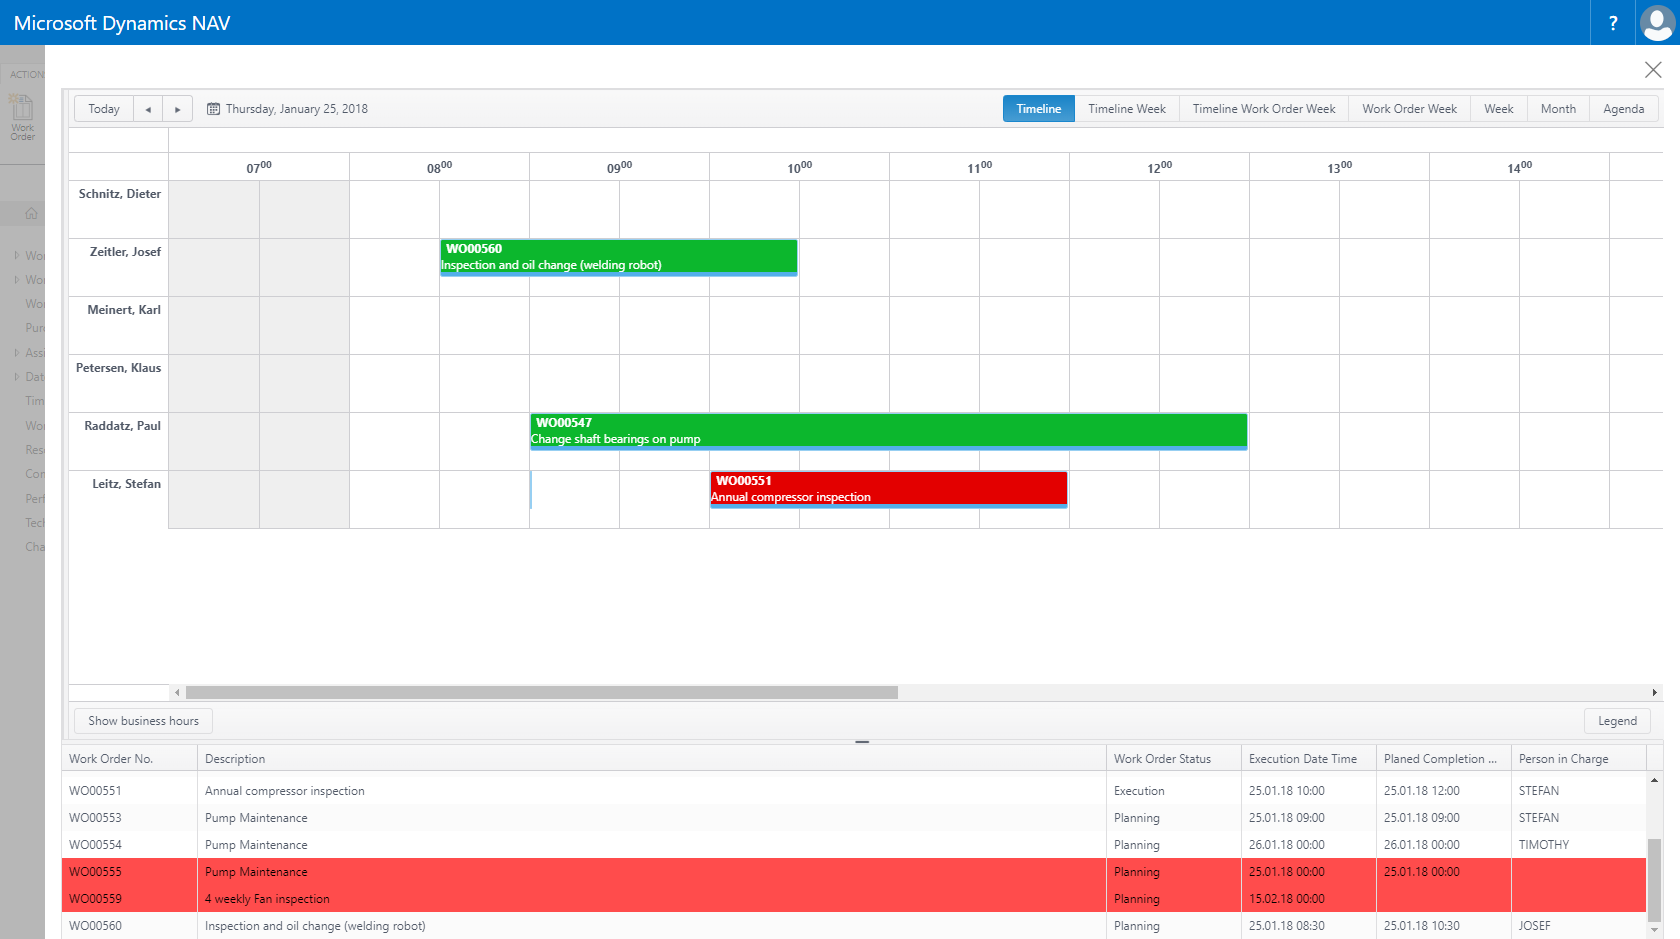The height and width of the screenshot is (939, 1680).
Task: Open the user profile icon top right
Action: [1655, 22]
